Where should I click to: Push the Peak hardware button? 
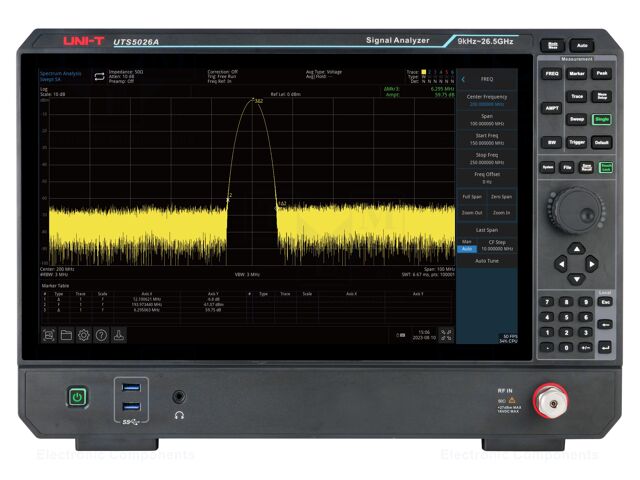[602, 73]
